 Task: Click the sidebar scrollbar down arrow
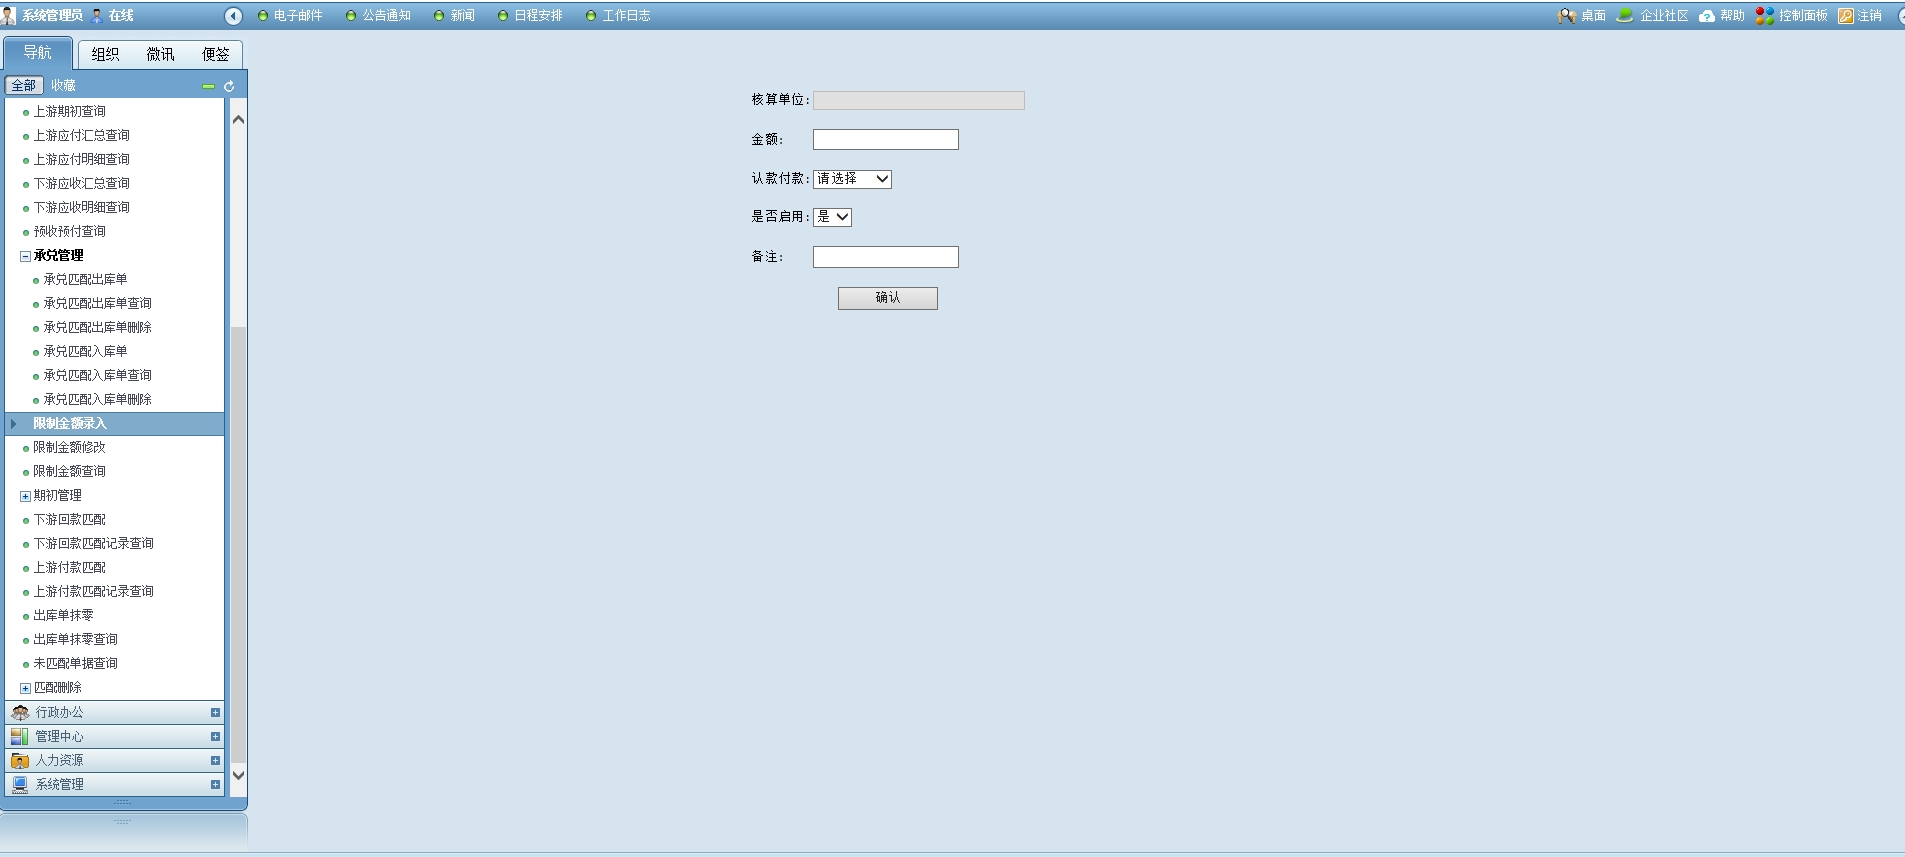click(x=238, y=775)
